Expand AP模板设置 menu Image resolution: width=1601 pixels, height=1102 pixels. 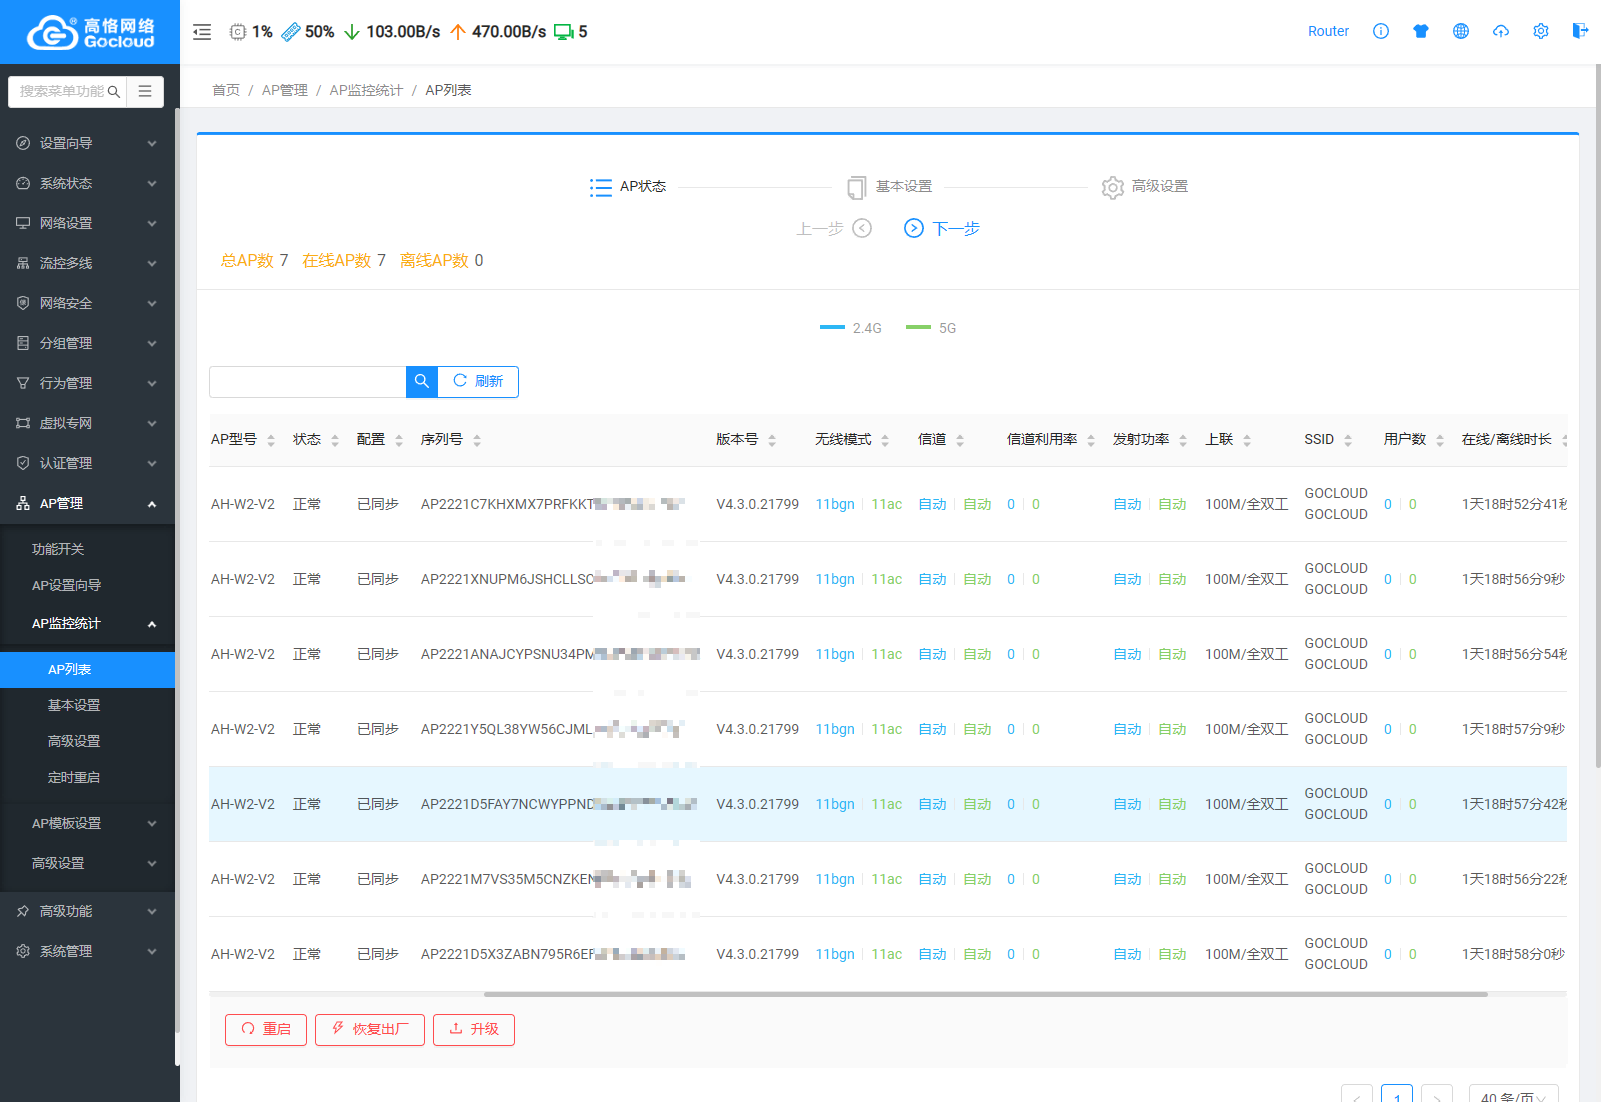coord(88,823)
